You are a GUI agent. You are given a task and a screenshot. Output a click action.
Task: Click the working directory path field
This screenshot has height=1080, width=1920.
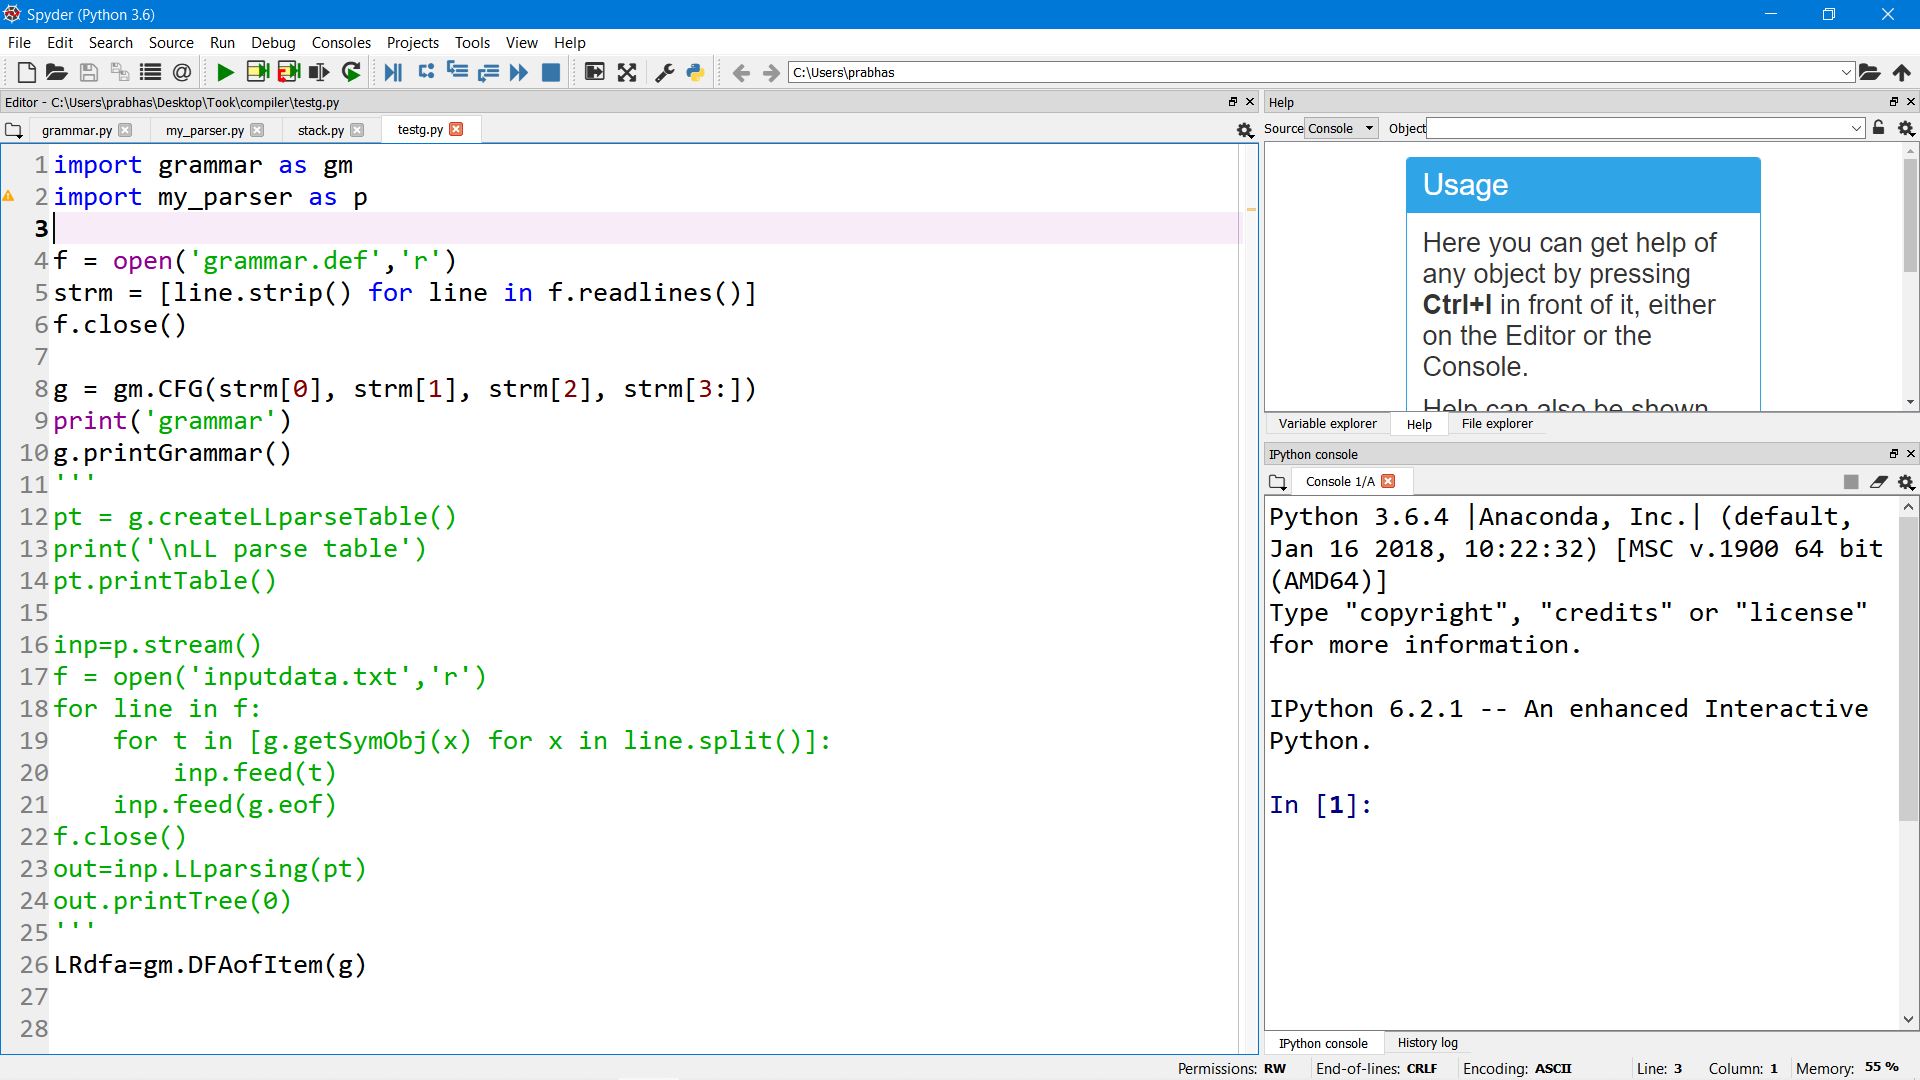click(1314, 72)
